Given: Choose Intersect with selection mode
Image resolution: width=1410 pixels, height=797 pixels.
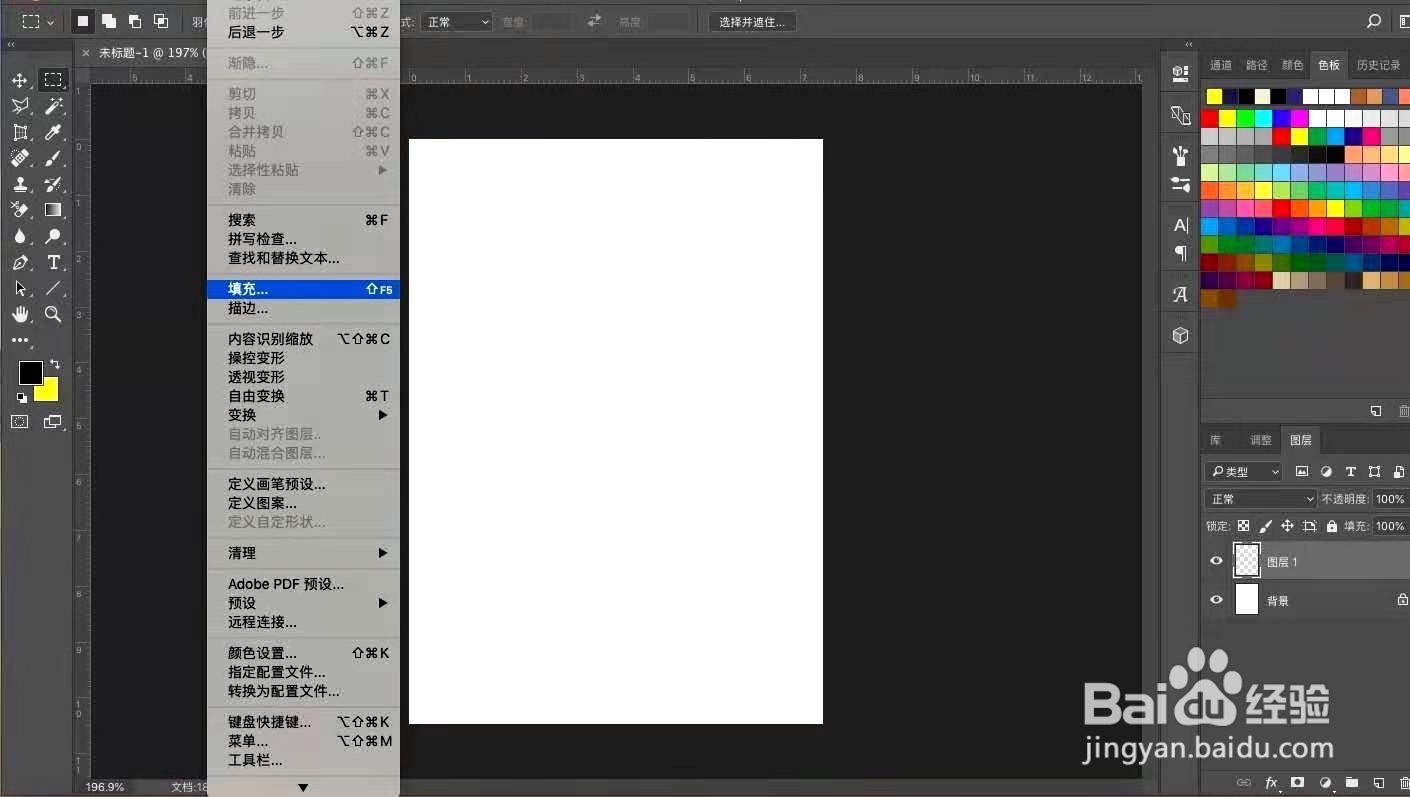Looking at the screenshot, I should [x=161, y=21].
